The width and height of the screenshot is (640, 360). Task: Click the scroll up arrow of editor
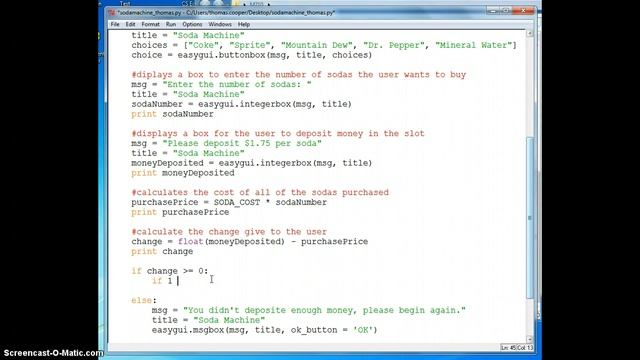[x=530, y=33]
